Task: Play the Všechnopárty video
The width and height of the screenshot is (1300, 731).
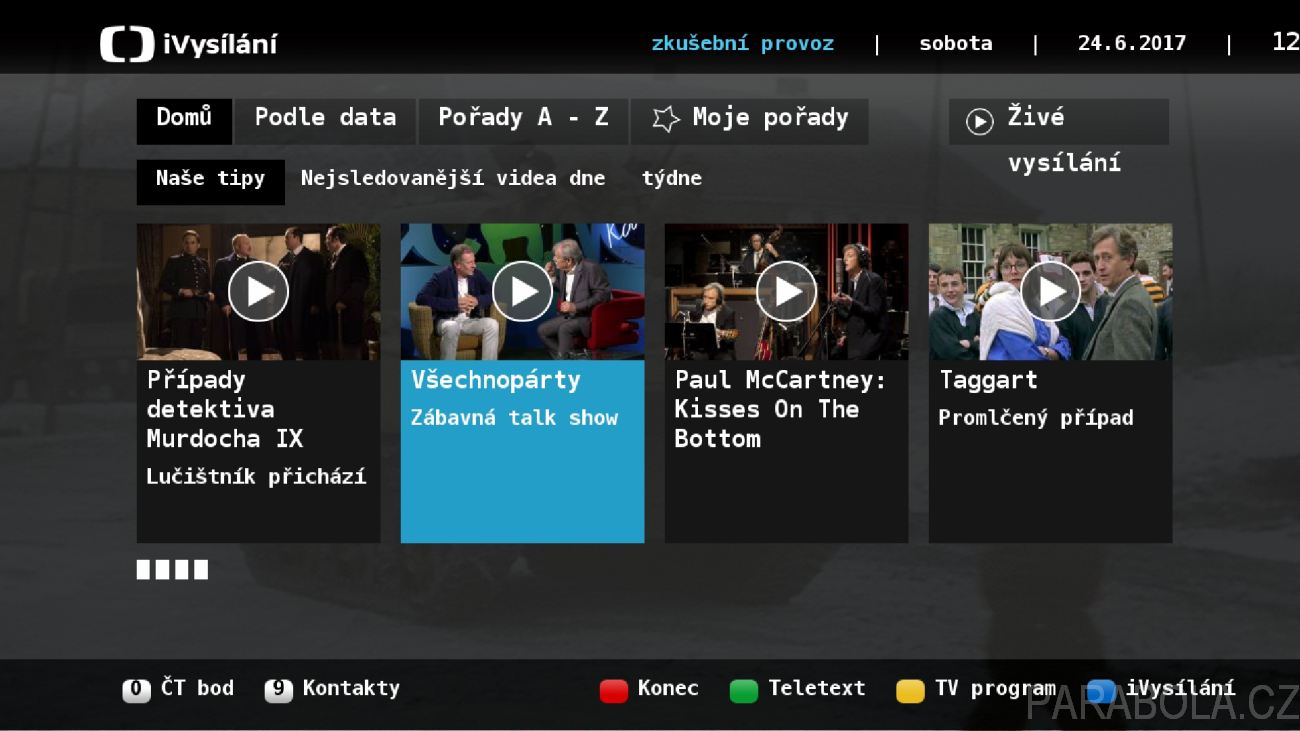Action: pos(522,291)
